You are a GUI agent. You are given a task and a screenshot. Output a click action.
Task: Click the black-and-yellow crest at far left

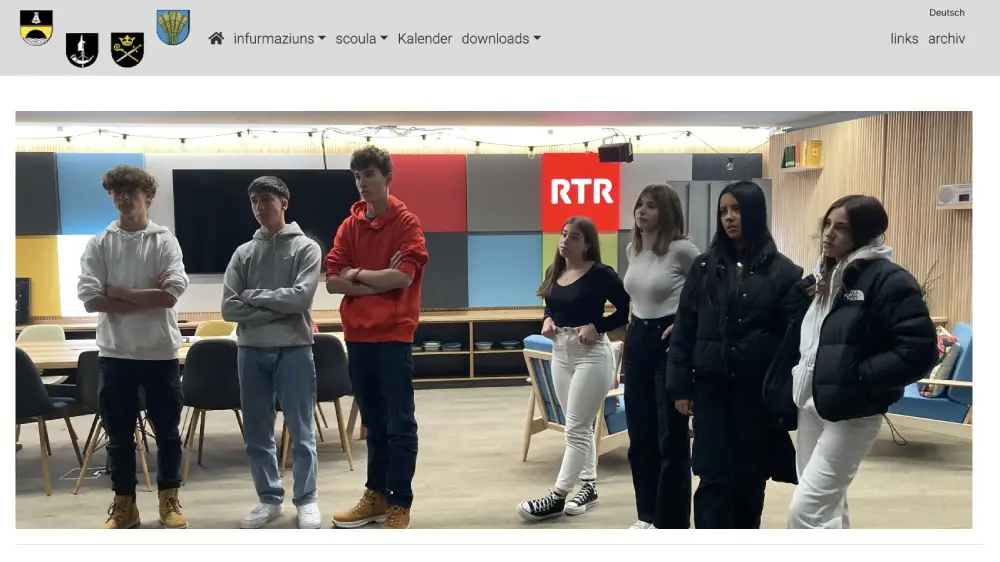tap(36, 27)
